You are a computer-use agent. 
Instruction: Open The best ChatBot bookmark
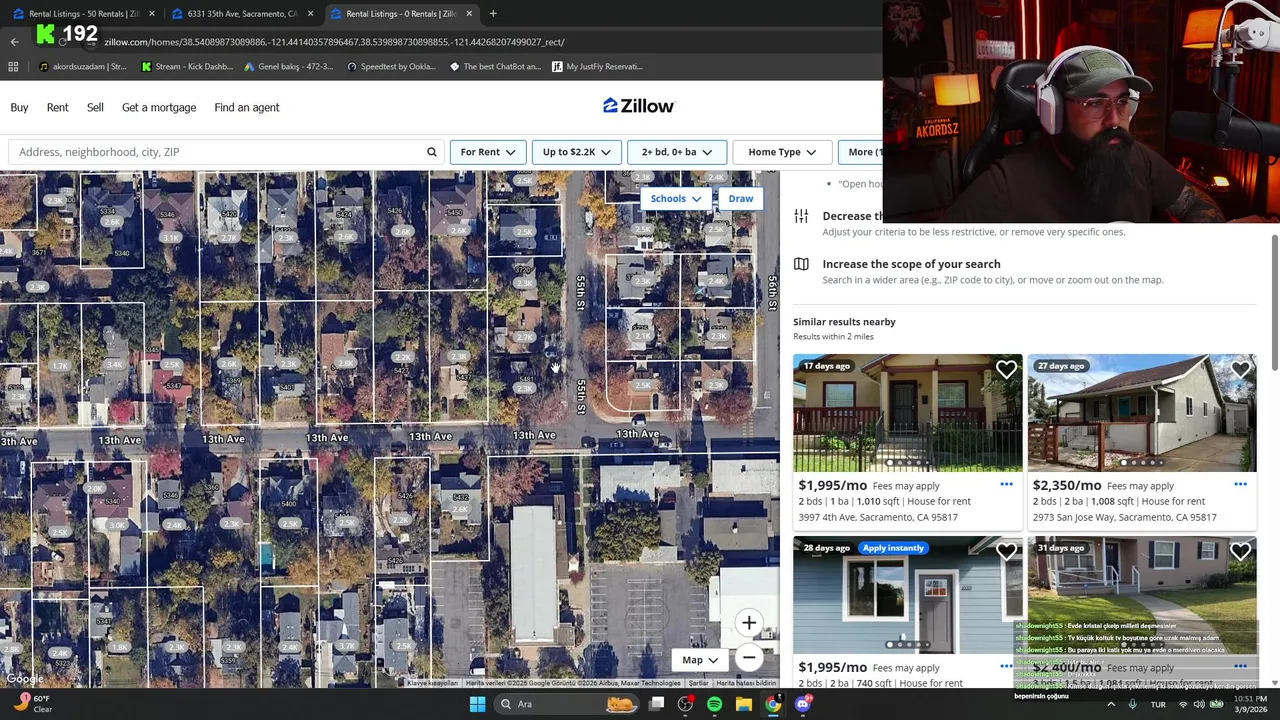pos(494,67)
